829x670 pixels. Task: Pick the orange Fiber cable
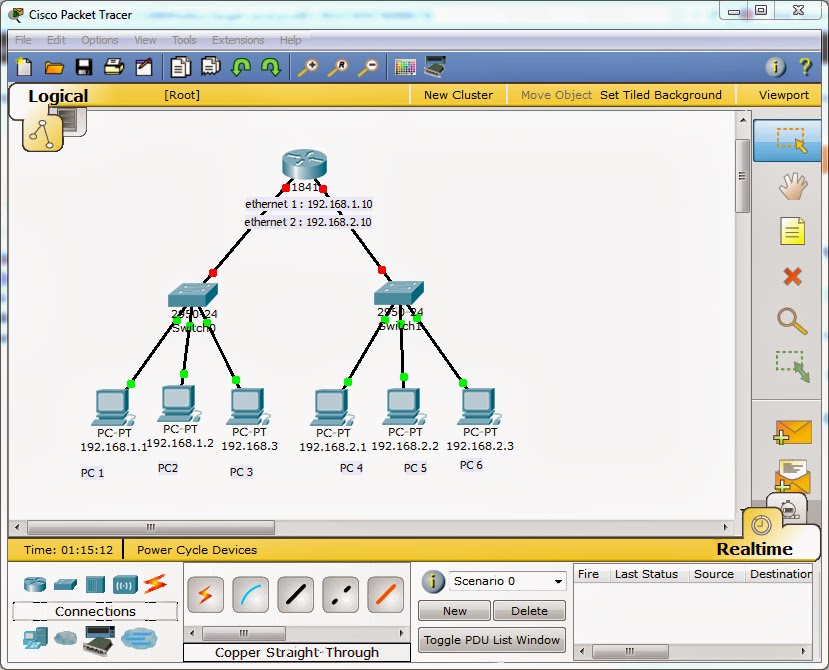tap(385, 595)
